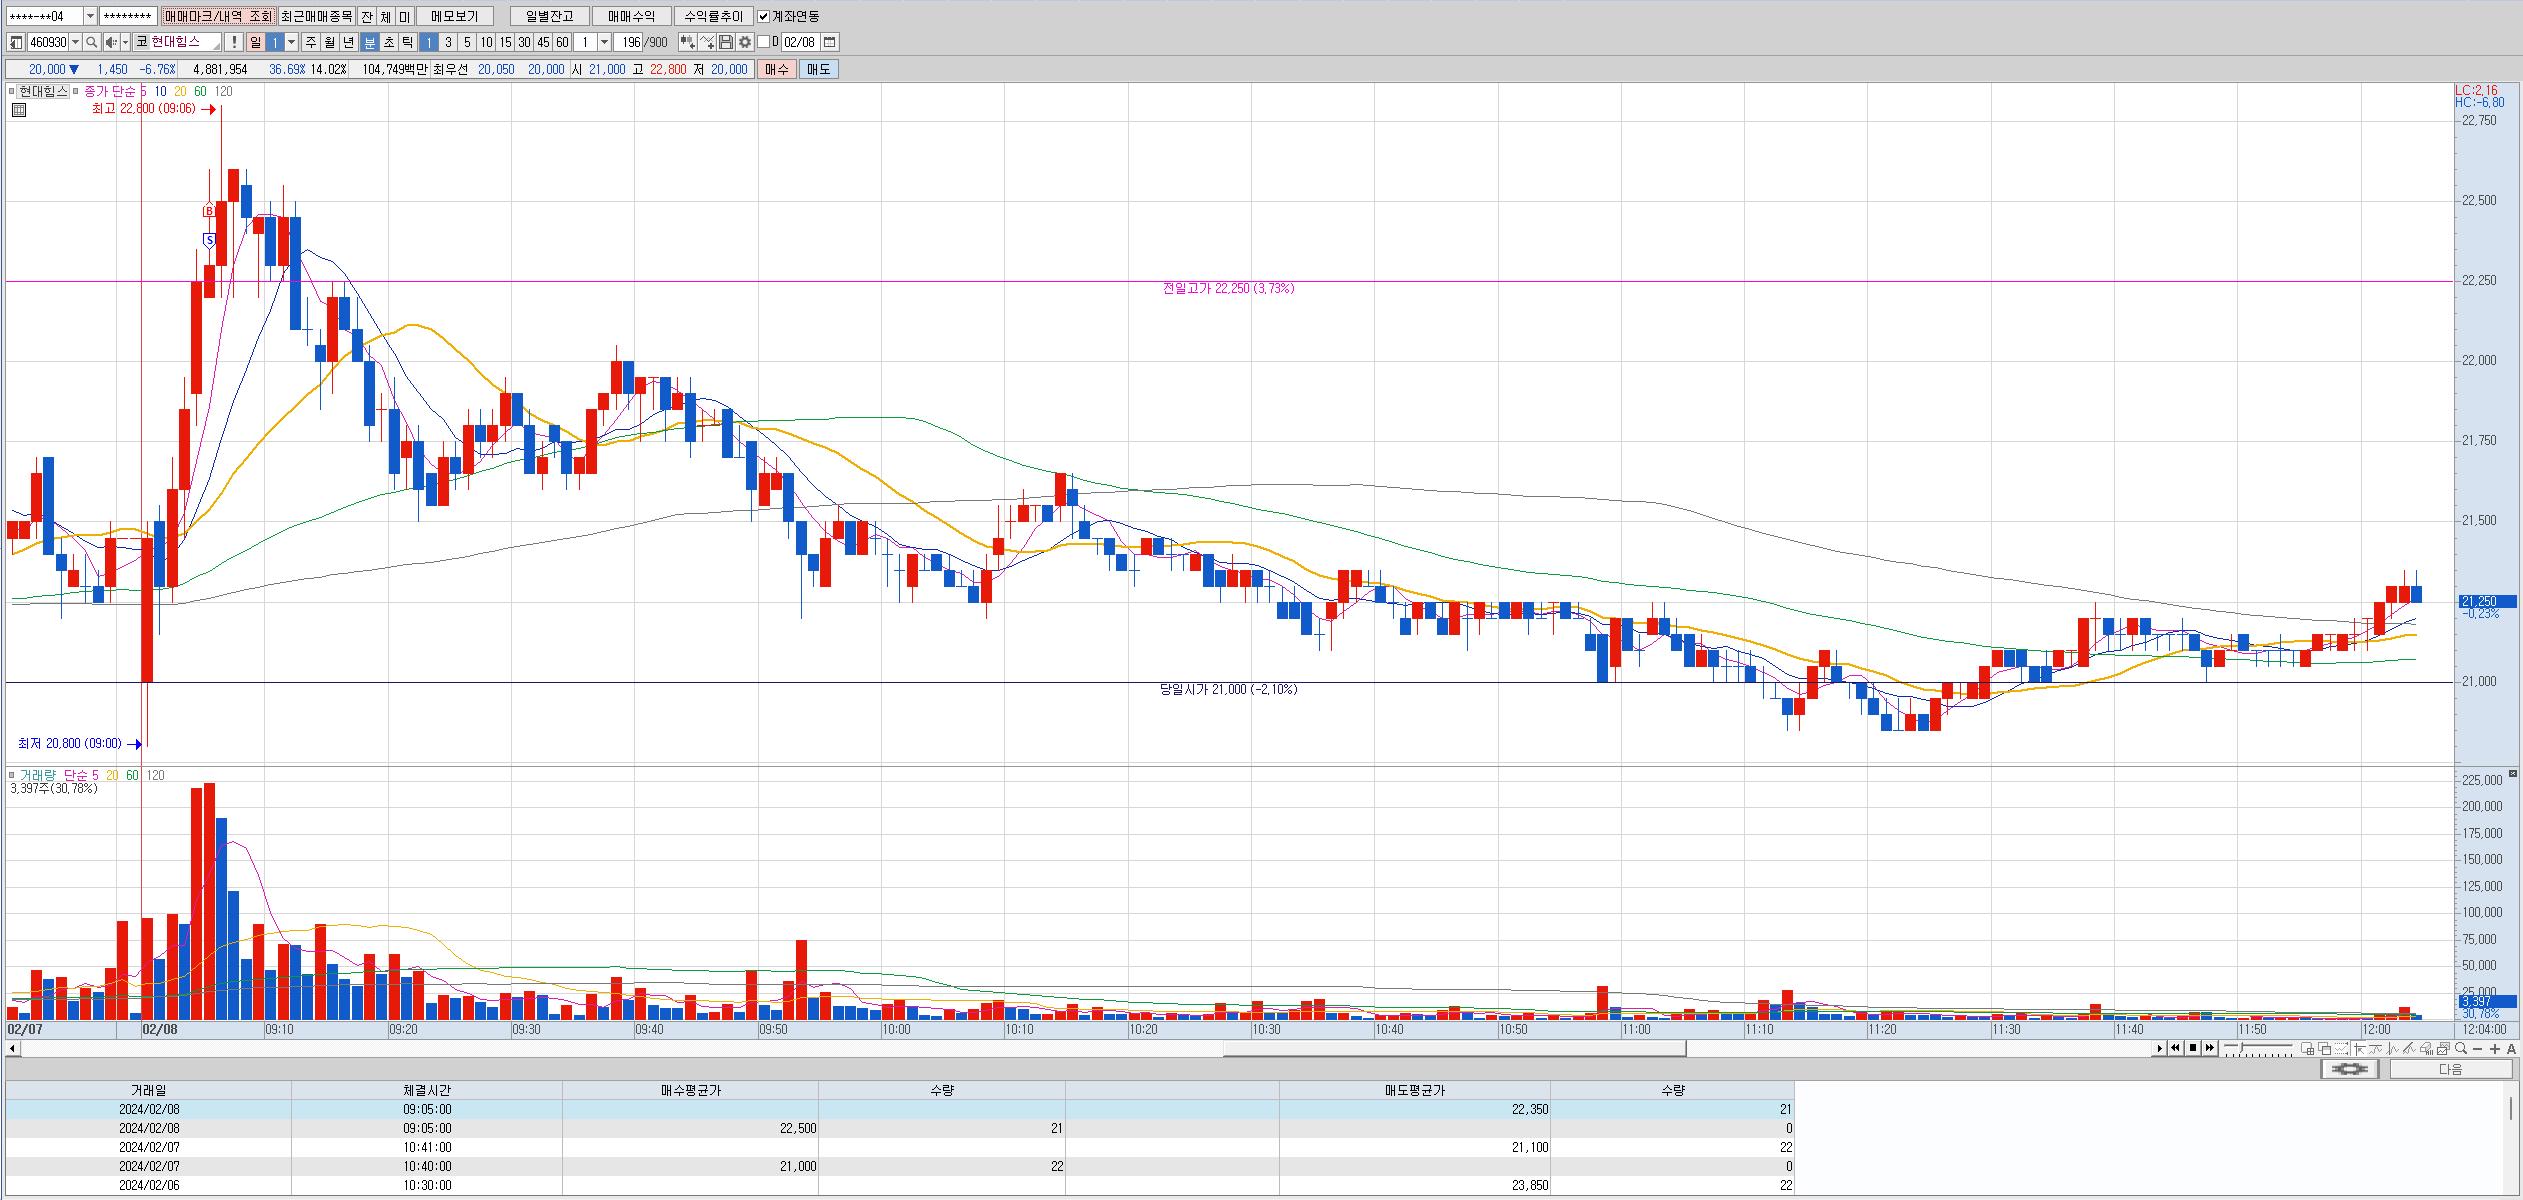The image size is (2523, 1200).
Task: Click the plus zoom-in icon at chart bottom
Action: tap(2495, 1048)
